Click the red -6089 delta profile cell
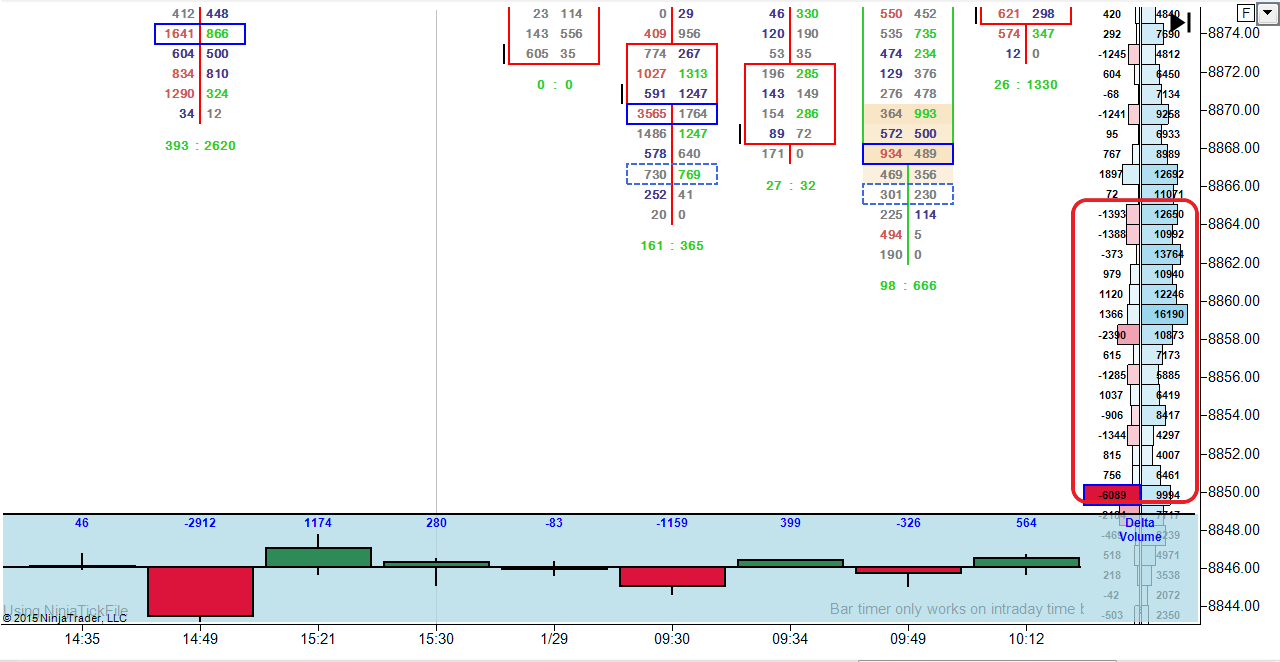The image size is (1280, 662). pos(1112,494)
